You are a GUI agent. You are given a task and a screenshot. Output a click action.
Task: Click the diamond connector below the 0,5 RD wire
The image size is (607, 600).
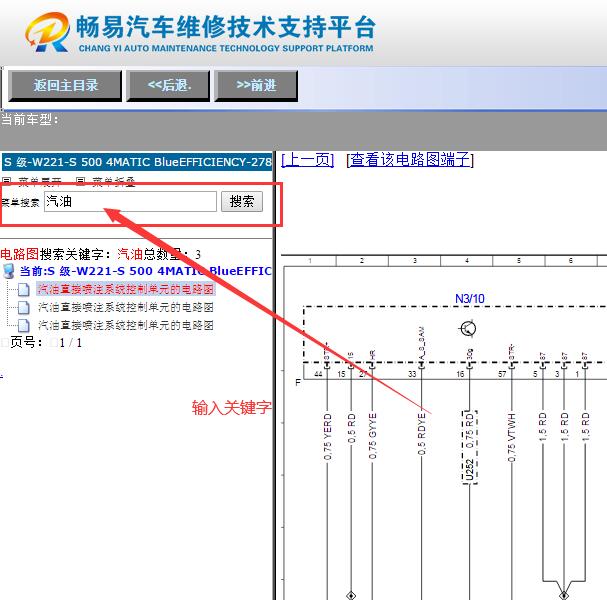pos(351,595)
